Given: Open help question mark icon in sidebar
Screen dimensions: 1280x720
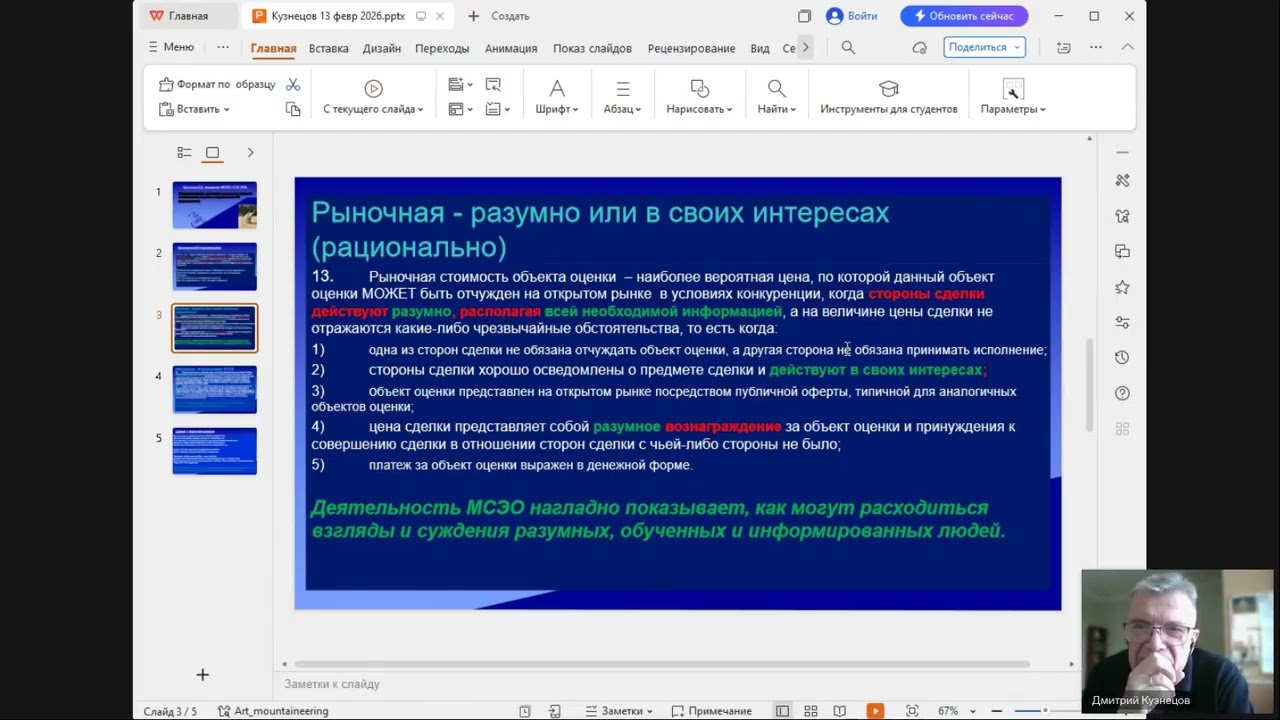Looking at the screenshot, I should point(1122,393).
